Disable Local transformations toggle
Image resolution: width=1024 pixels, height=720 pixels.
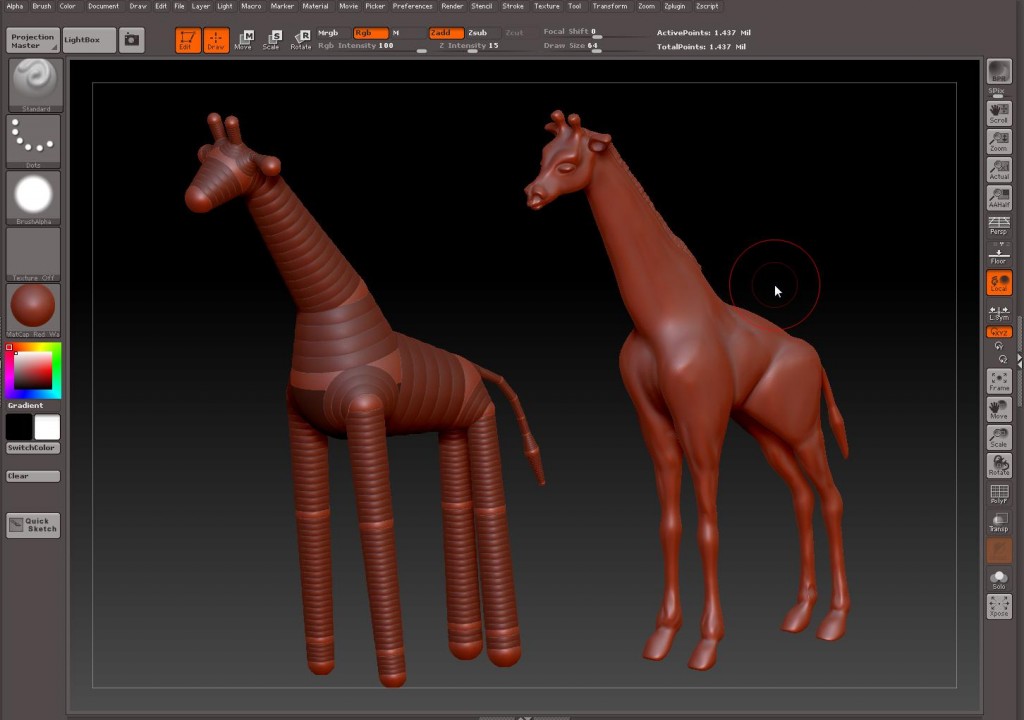point(998,283)
